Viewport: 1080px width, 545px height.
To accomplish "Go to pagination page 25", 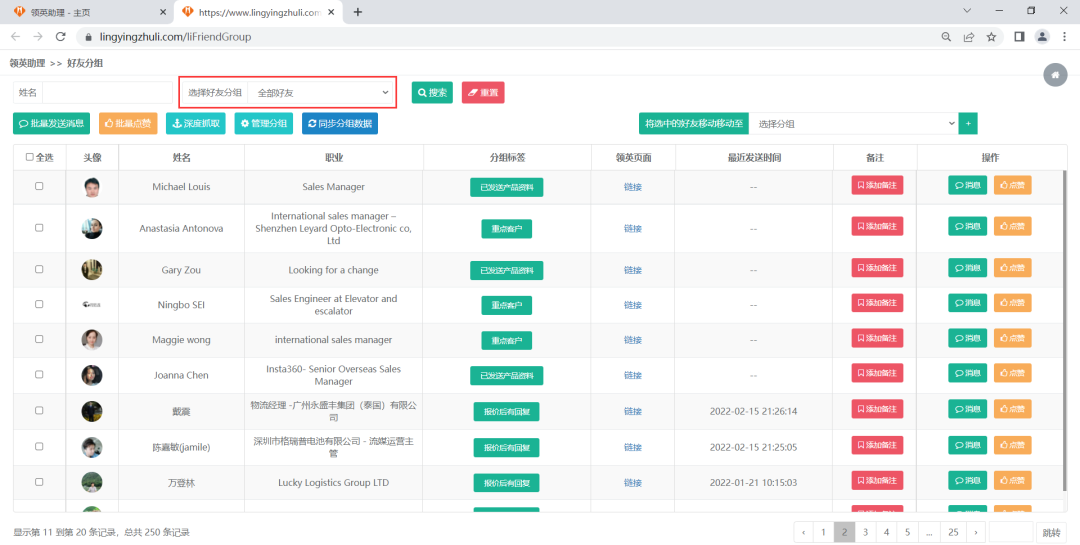I will (x=953, y=532).
